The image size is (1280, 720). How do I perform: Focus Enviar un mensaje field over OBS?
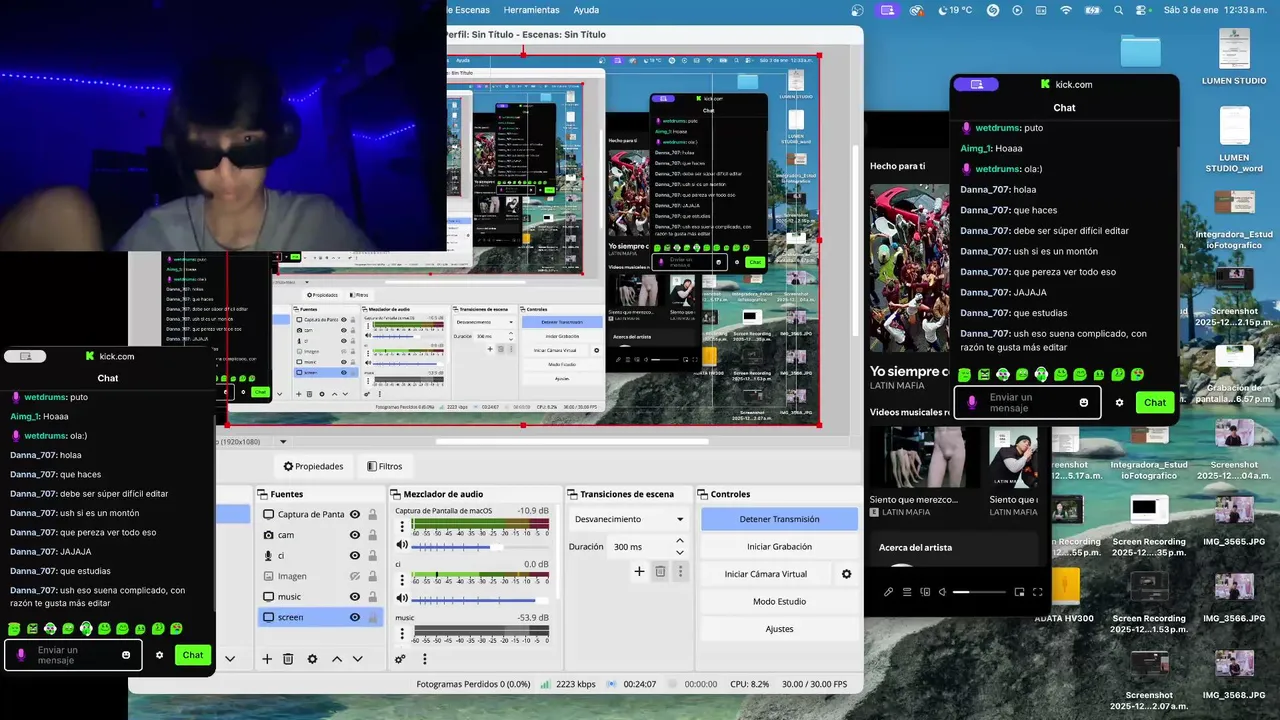pyautogui.click(x=71, y=655)
